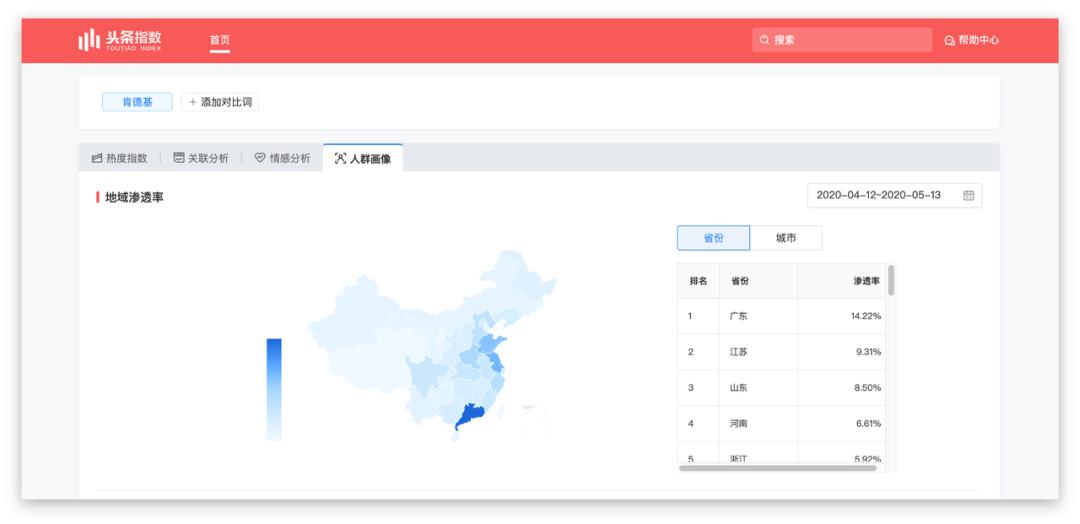This screenshot has height=524, width=1080.
Task: Click the 9.31% value cell
Action: (x=842, y=352)
